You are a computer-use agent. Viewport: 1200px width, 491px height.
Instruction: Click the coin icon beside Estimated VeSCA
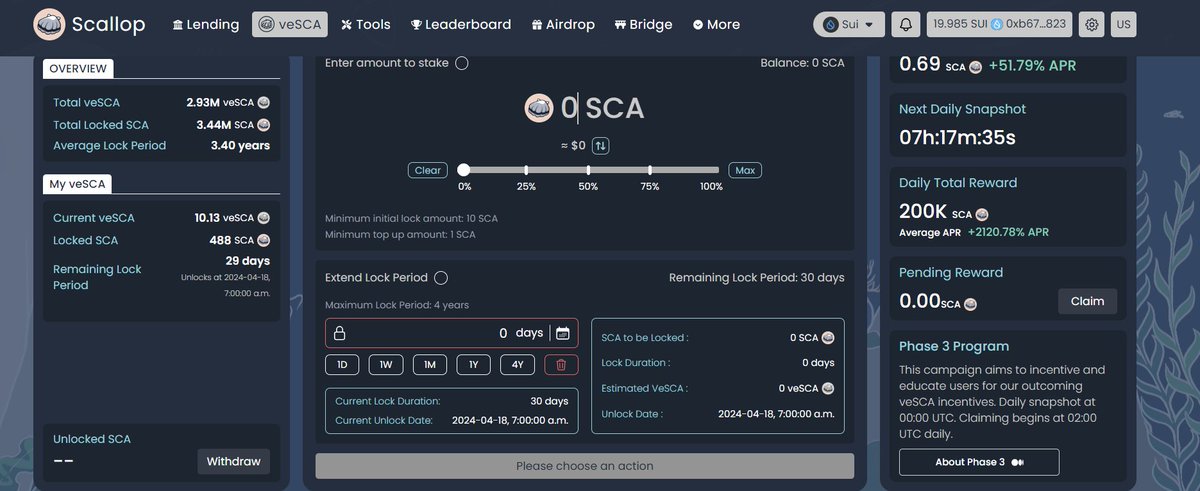(x=828, y=388)
